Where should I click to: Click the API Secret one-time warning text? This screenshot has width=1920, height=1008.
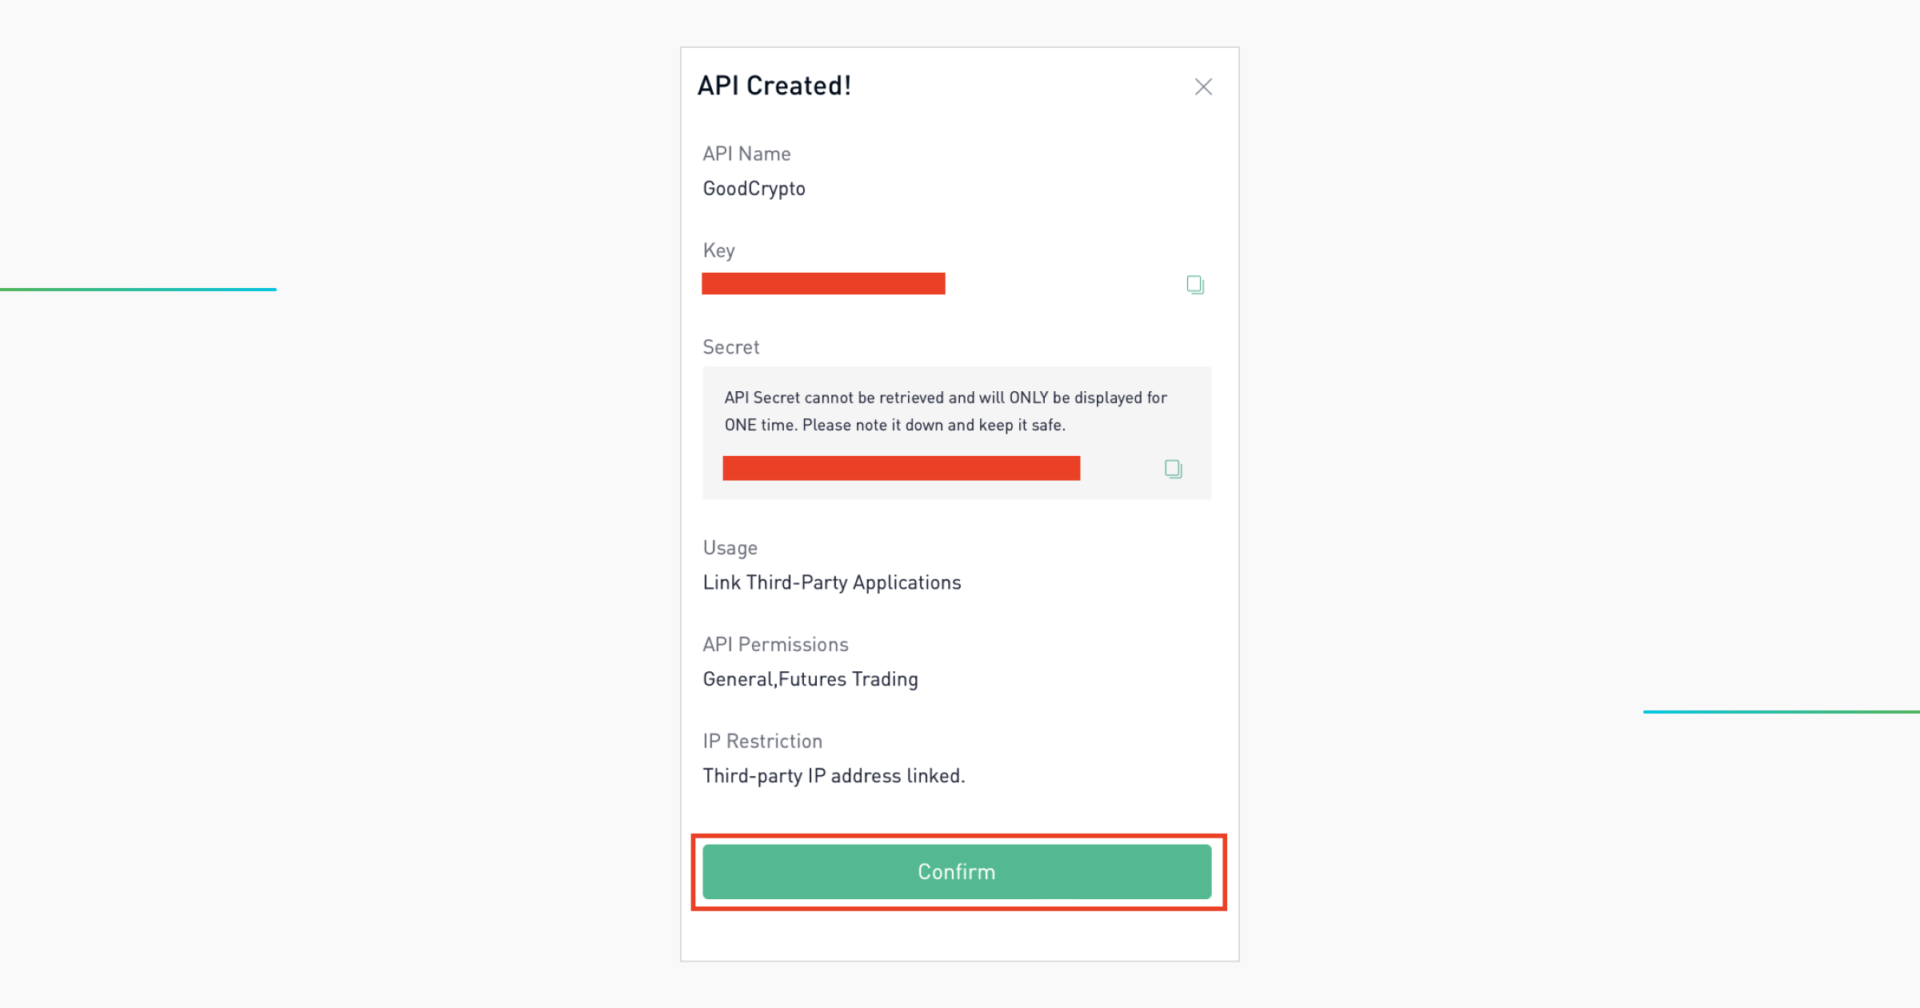click(x=945, y=411)
